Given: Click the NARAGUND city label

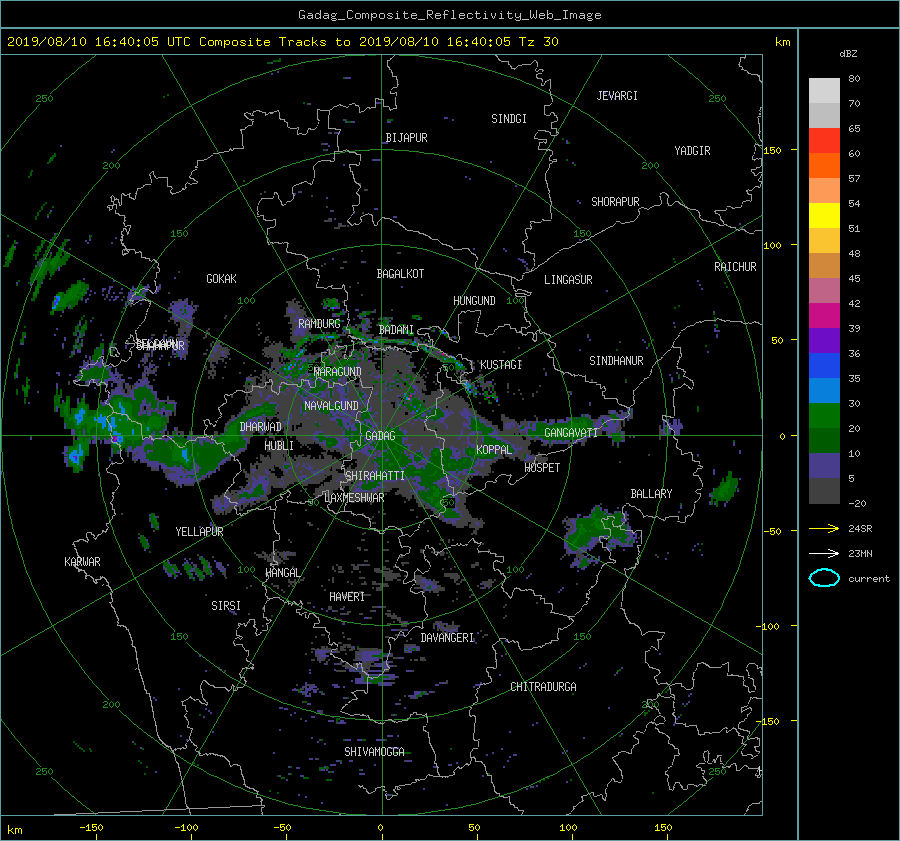Looking at the screenshot, I should click(338, 372).
